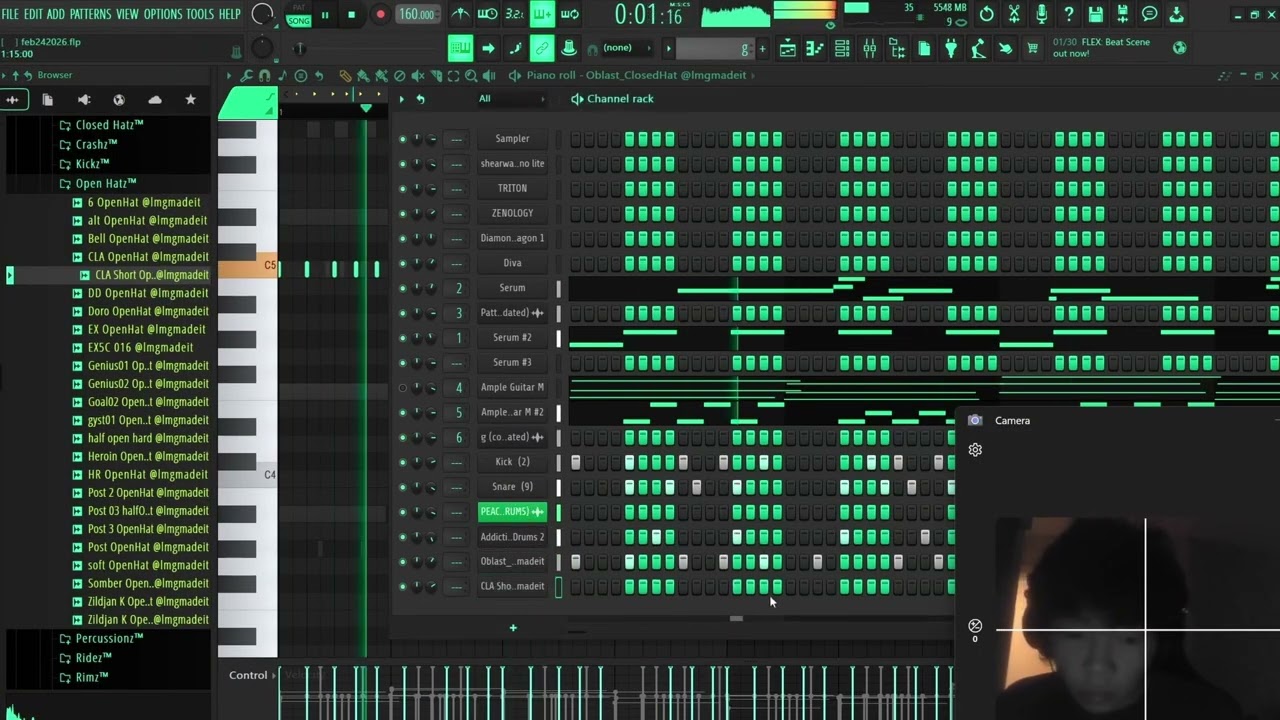The height and width of the screenshot is (720, 1280).
Task: Select the CLA Sho..madeit channel button
Action: coord(512,586)
